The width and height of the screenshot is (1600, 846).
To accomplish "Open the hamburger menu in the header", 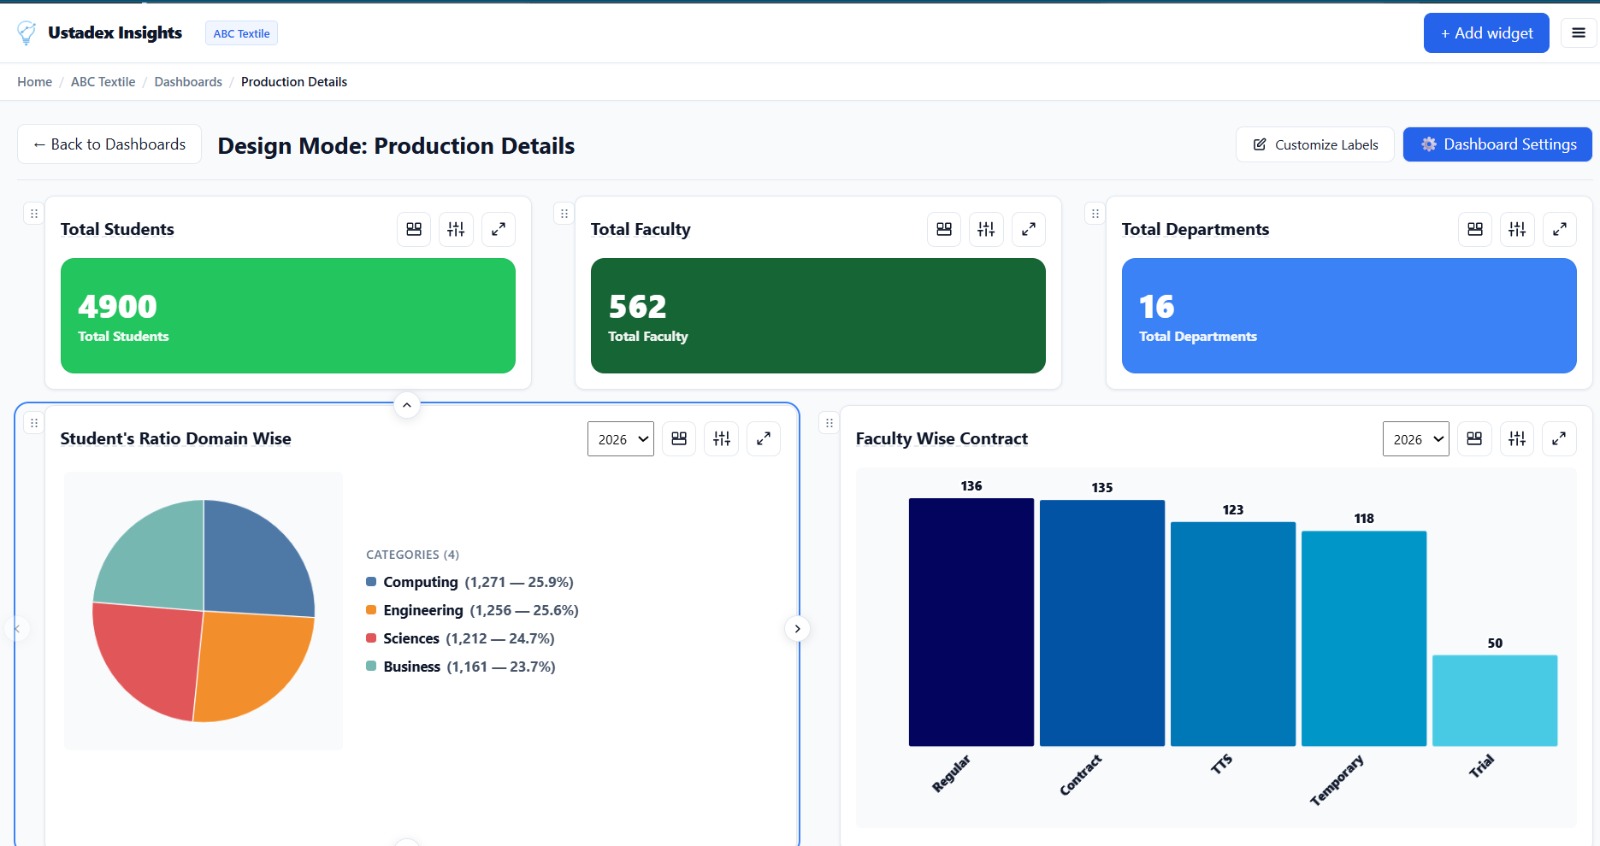I will click(x=1579, y=33).
